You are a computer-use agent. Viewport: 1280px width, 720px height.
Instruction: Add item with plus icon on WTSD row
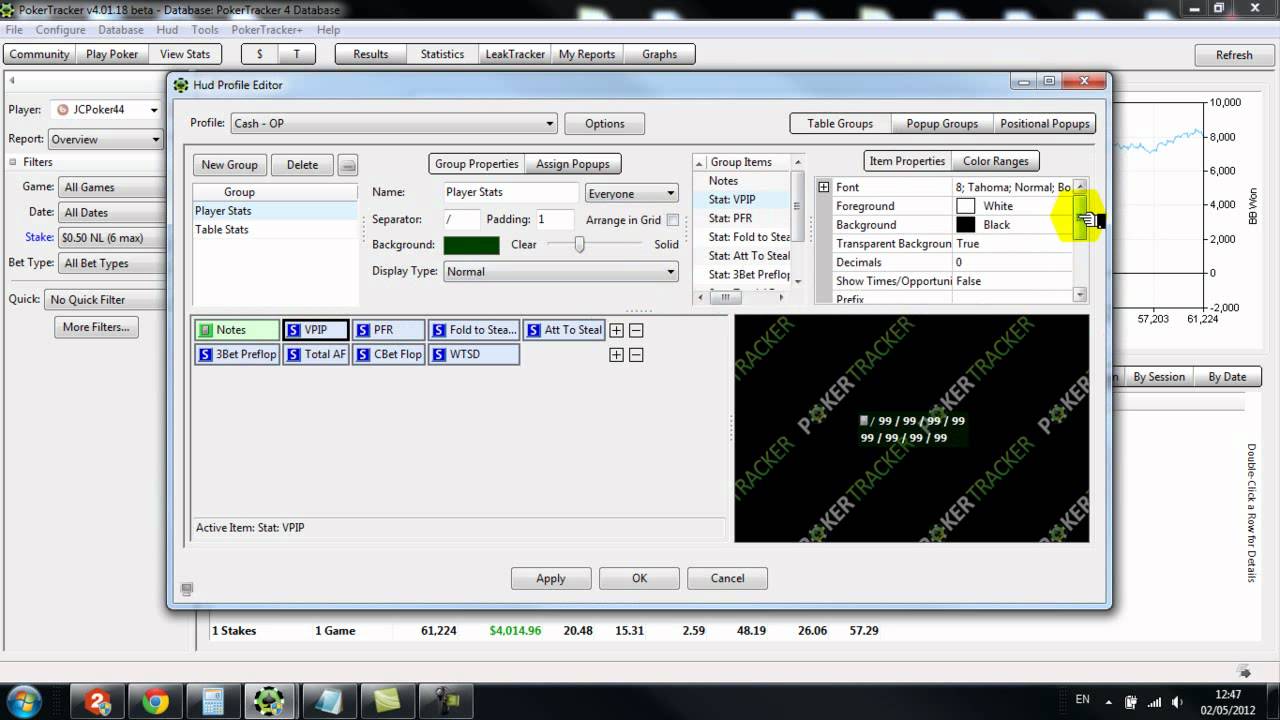(x=616, y=354)
